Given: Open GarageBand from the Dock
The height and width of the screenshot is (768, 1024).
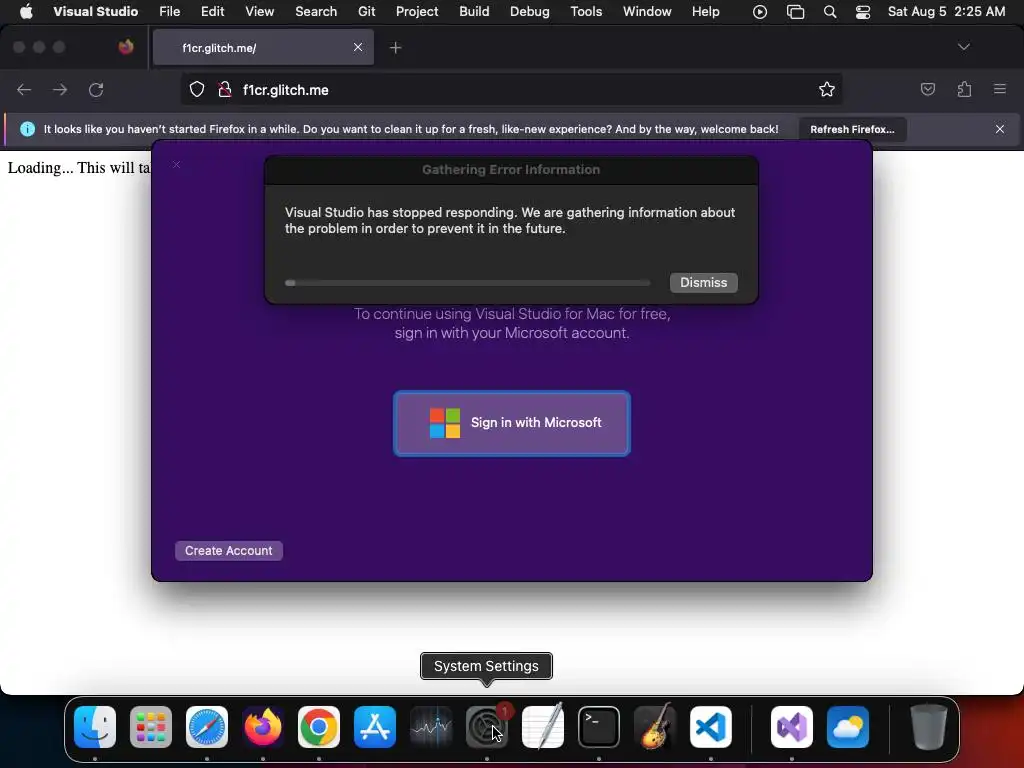Looking at the screenshot, I should tap(655, 727).
